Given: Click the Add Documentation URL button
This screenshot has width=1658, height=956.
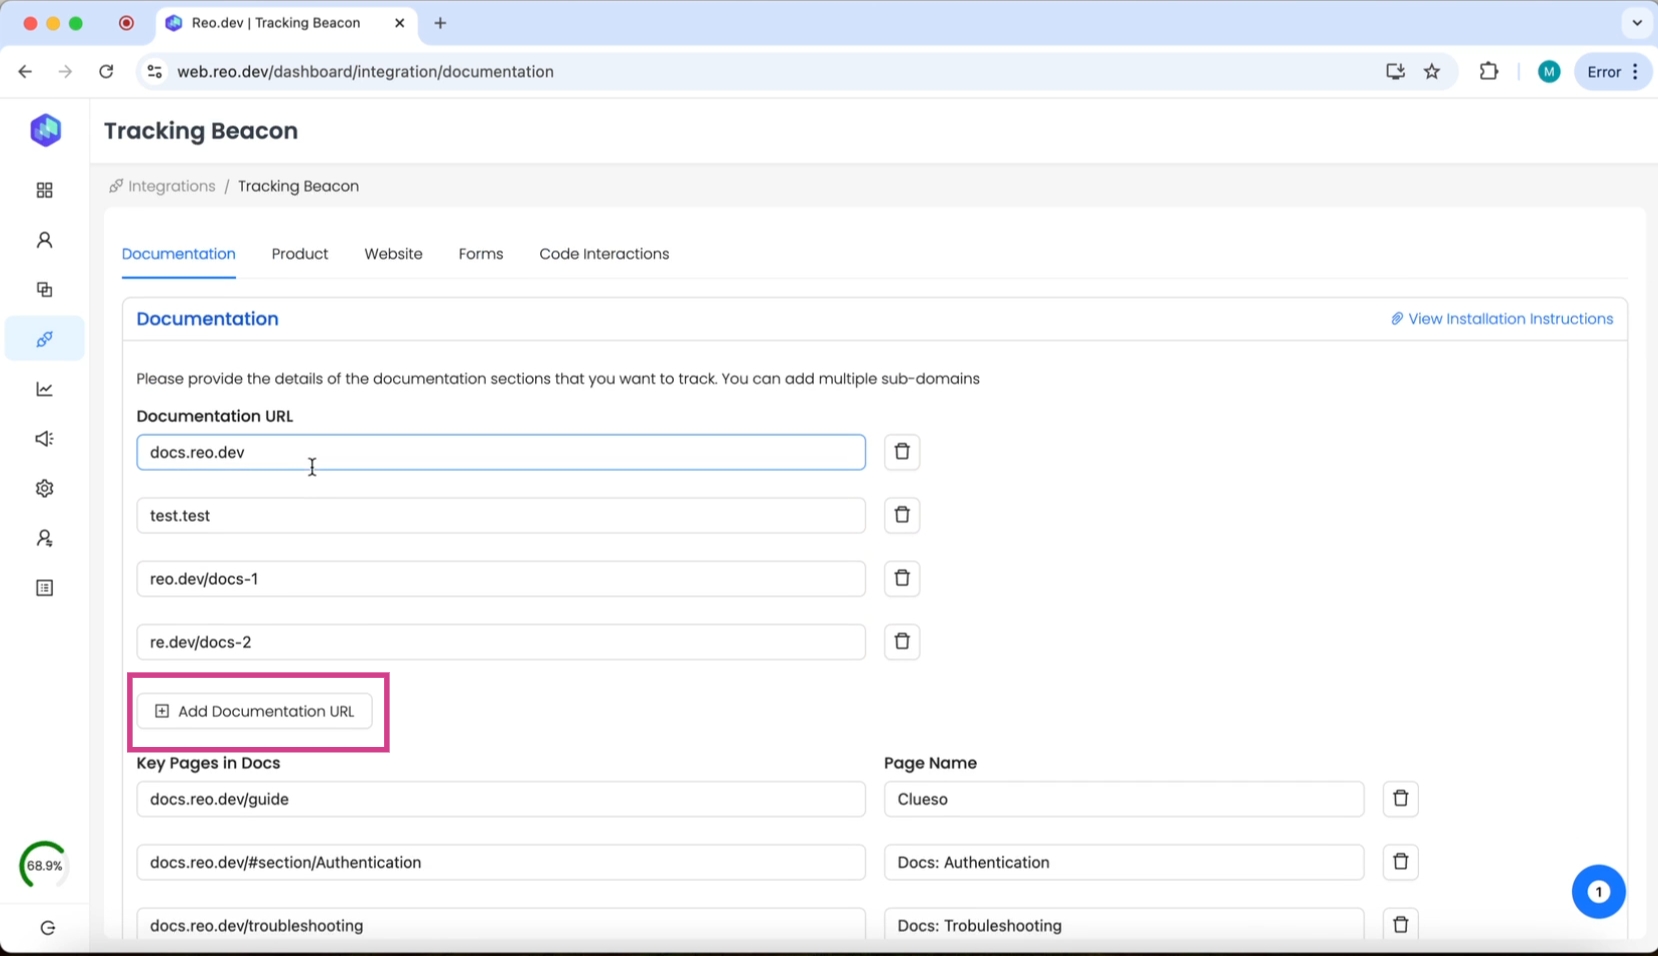Looking at the screenshot, I should 255,711.
